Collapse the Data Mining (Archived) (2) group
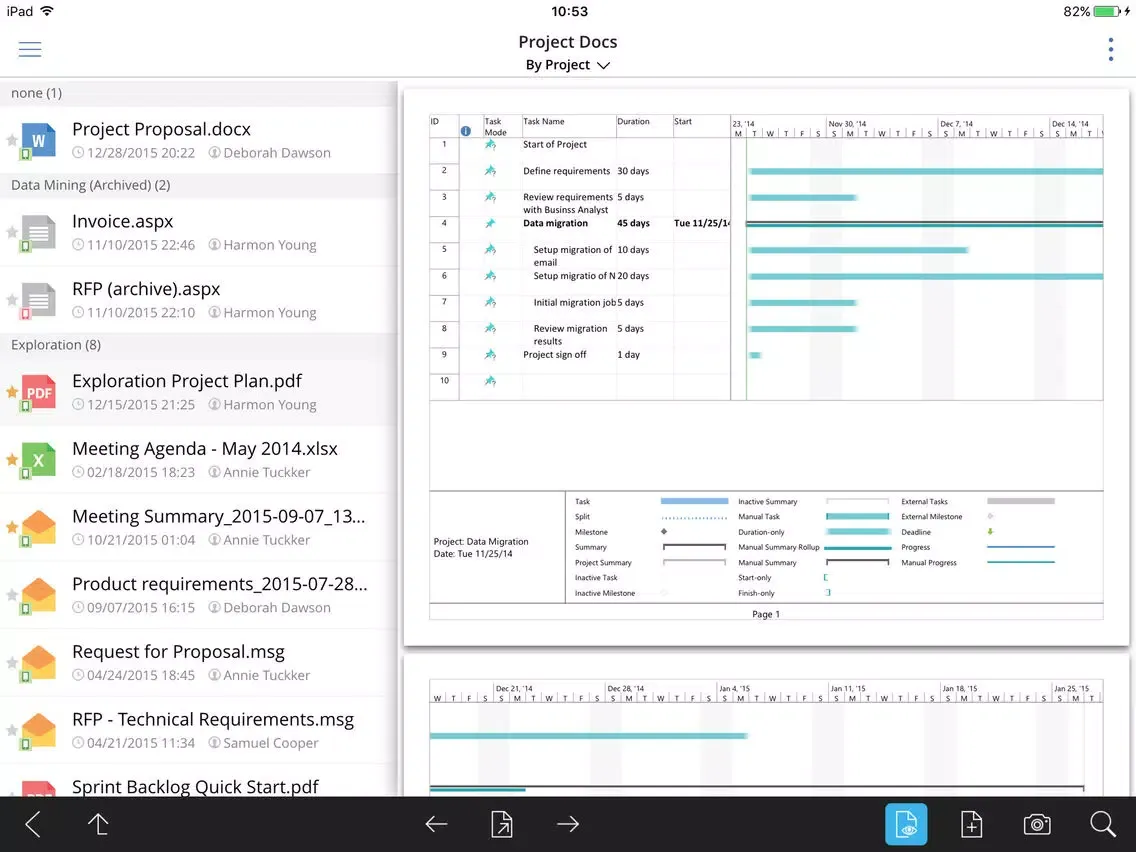 (199, 185)
